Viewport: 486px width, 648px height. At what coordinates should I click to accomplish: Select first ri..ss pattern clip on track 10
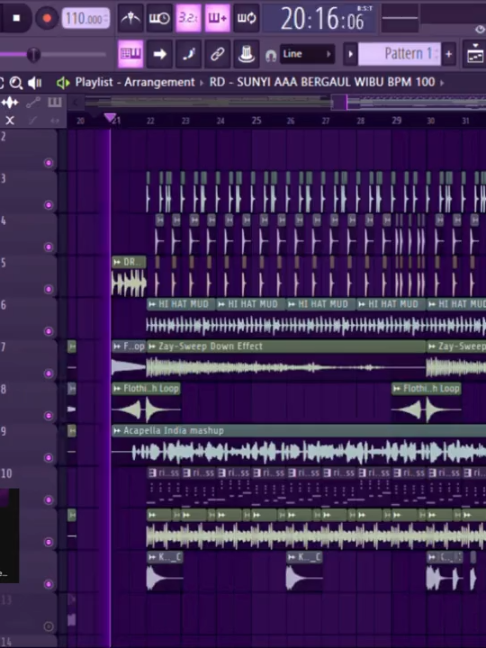(164, 486)
